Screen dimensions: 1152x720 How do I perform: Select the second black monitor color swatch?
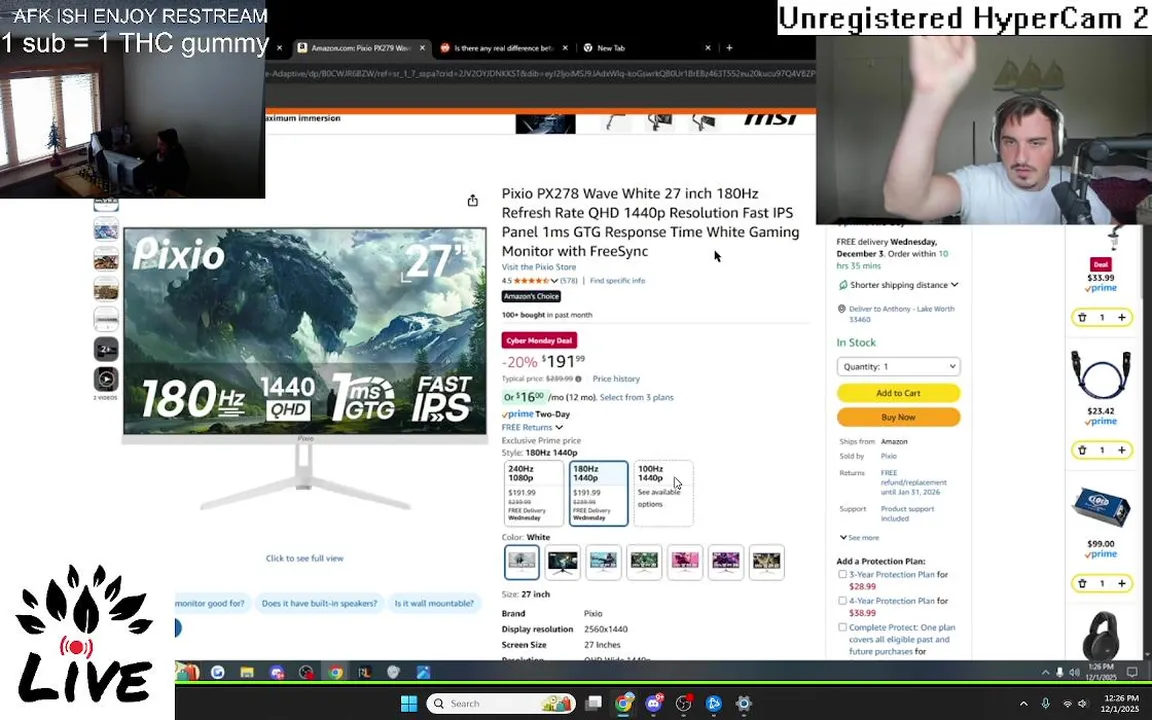point(563,562)
